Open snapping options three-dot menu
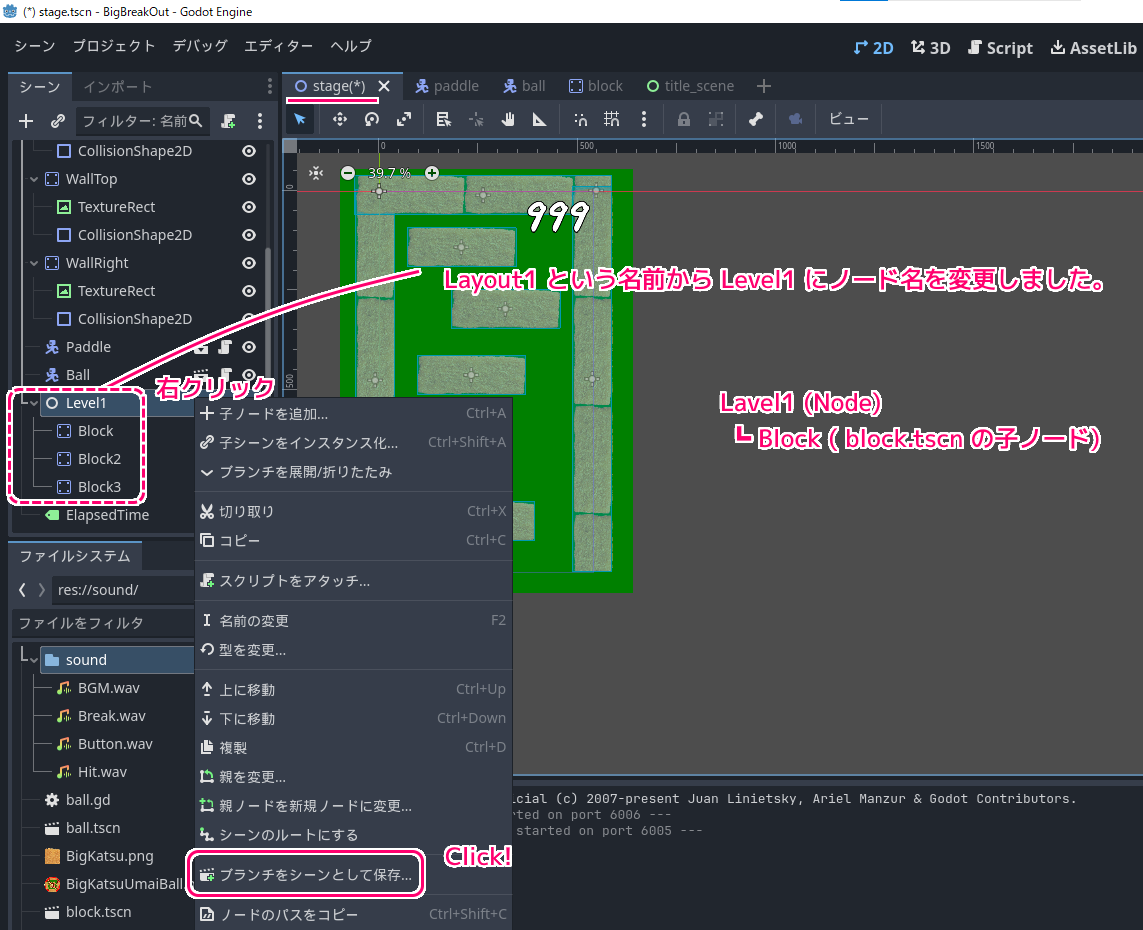This screenshot has width=1143, height=930. [x=644, y=120]
